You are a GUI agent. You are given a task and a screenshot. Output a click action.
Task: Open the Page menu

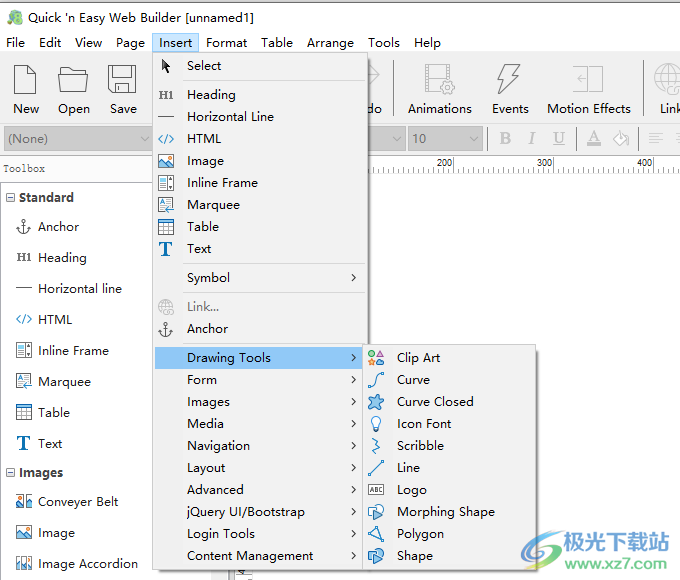[130, 43]
